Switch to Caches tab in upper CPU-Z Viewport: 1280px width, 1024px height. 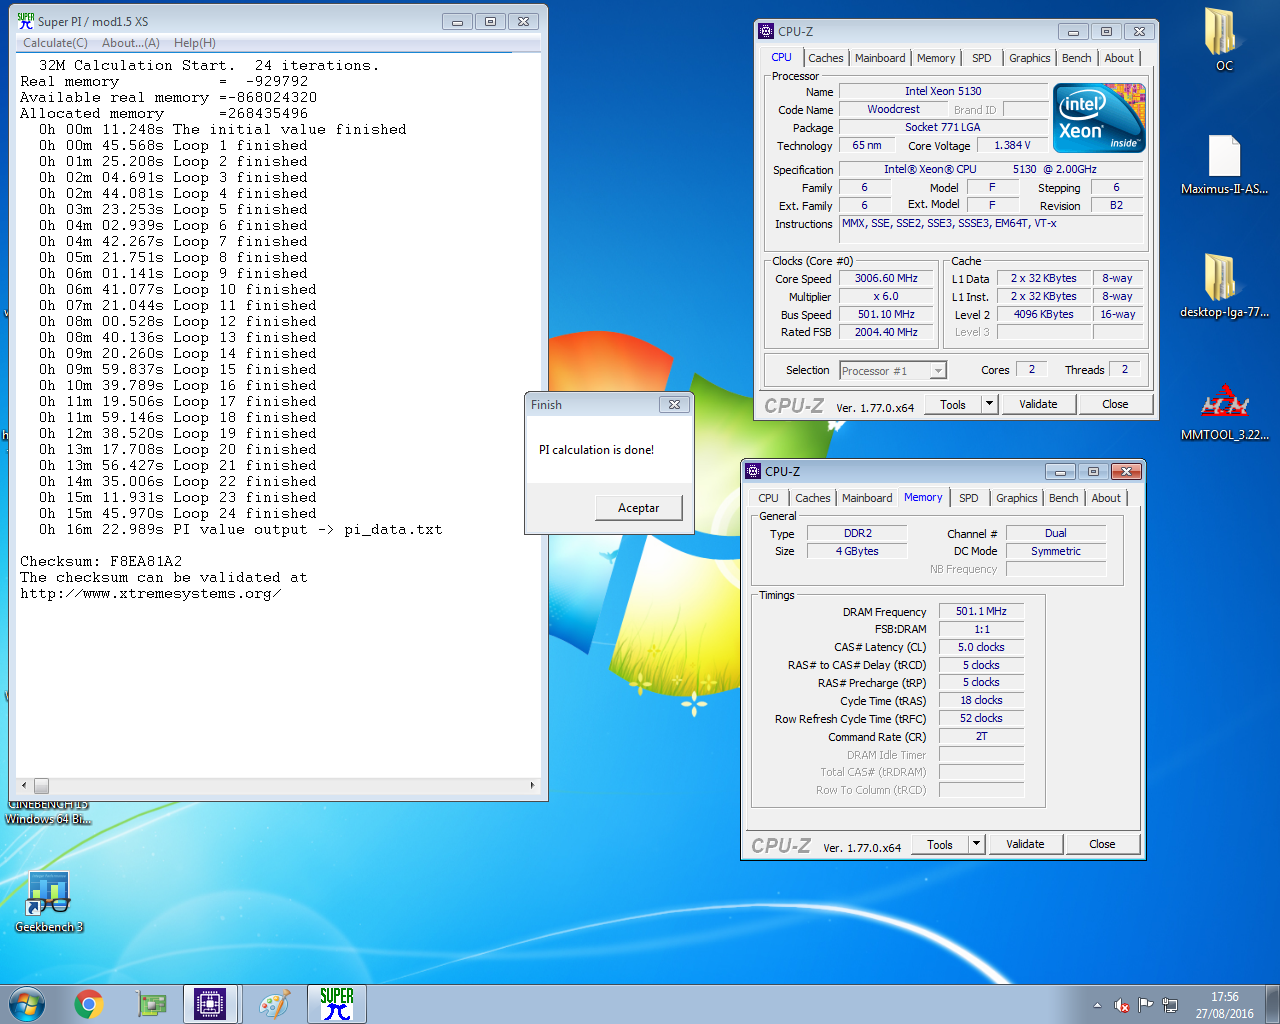pos(826,58)
